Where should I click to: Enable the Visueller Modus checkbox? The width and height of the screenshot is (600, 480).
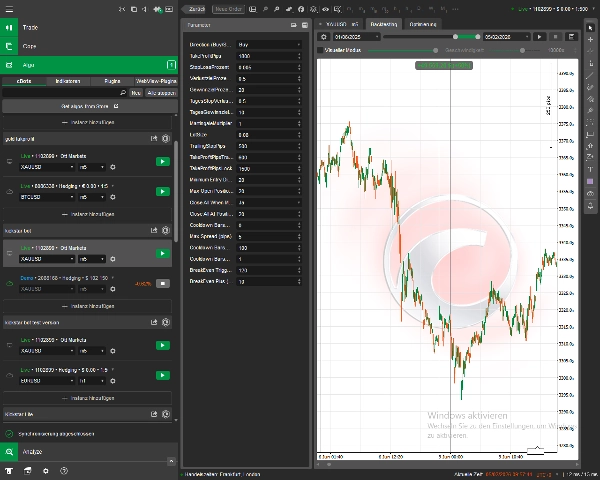(320, 48)
